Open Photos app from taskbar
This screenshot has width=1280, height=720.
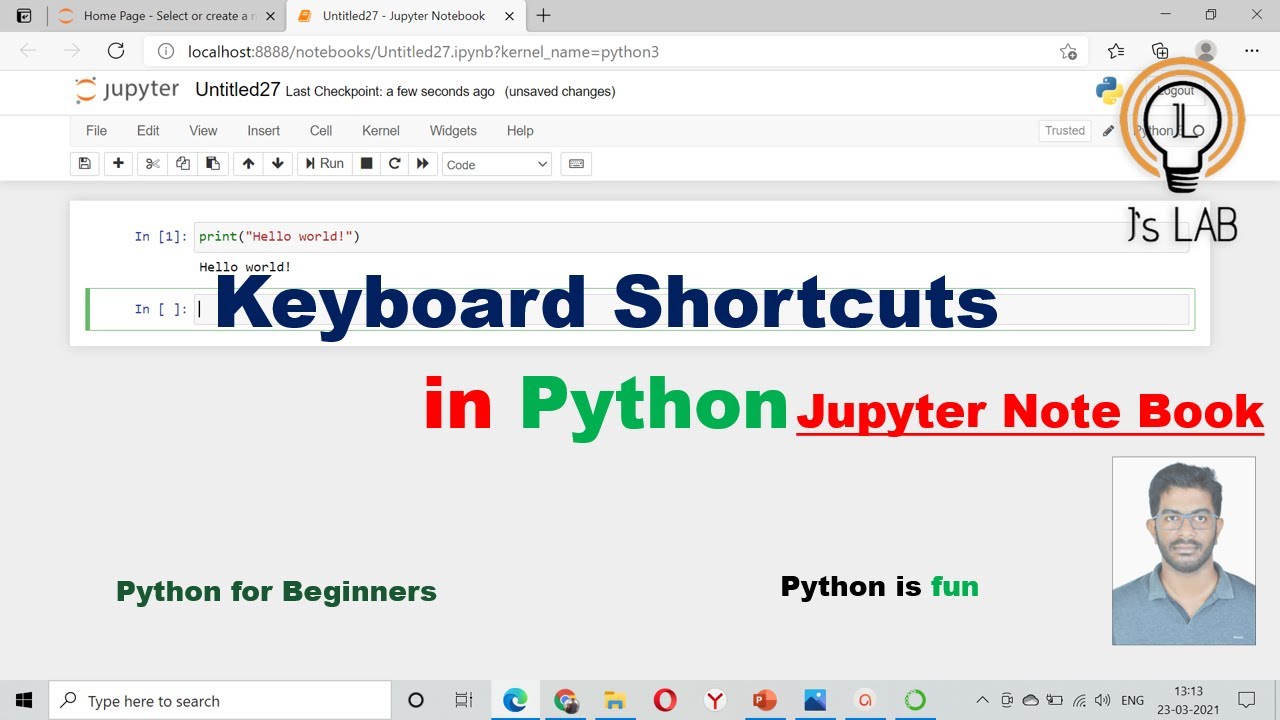[815, 700]
